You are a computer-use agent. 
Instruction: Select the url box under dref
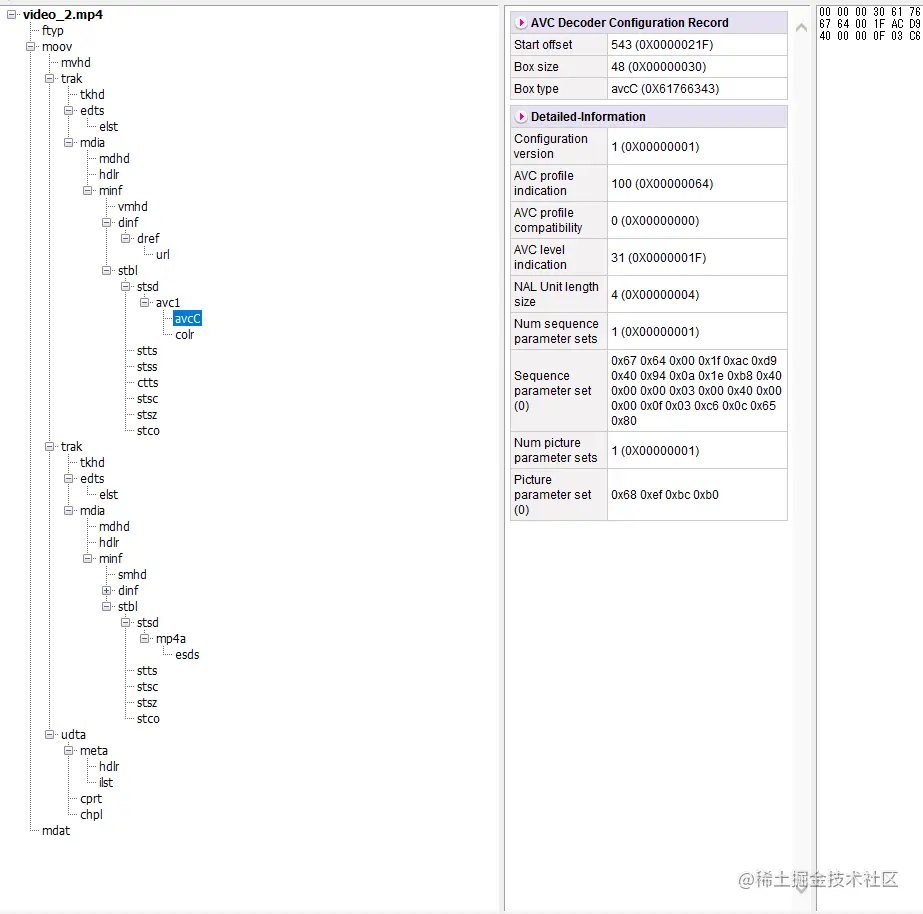pos(162,254)
